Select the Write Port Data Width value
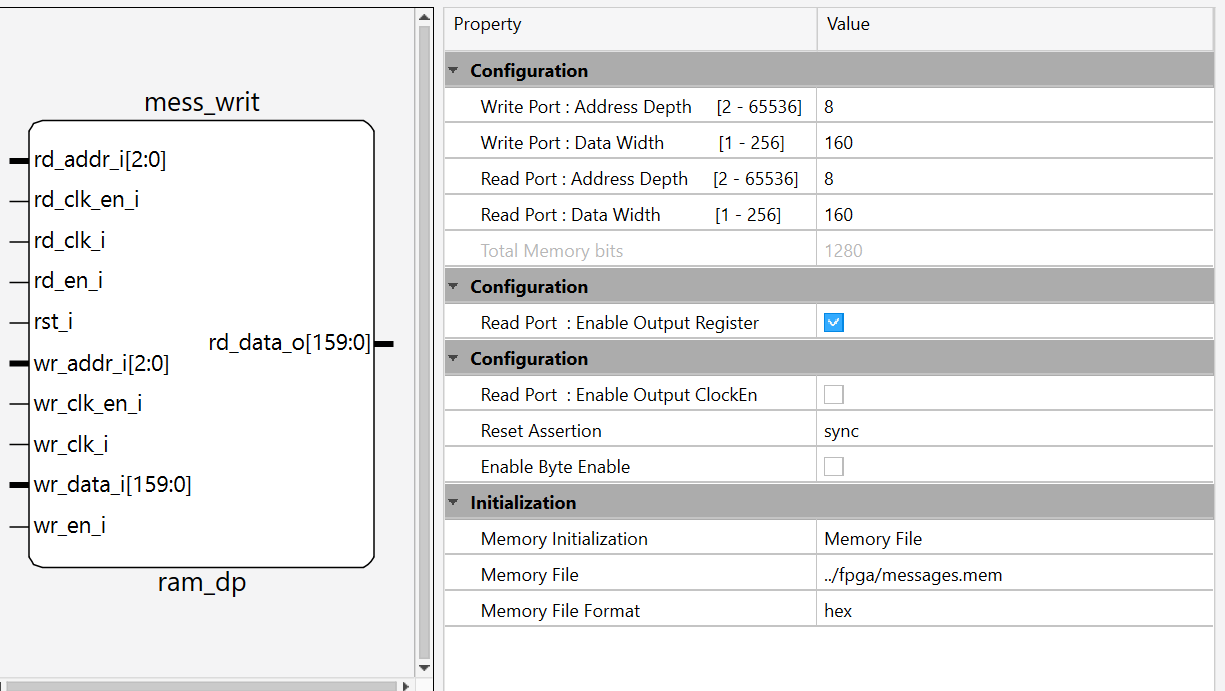Viewport: 1225px width, 691px height. tap(1014, 143)
